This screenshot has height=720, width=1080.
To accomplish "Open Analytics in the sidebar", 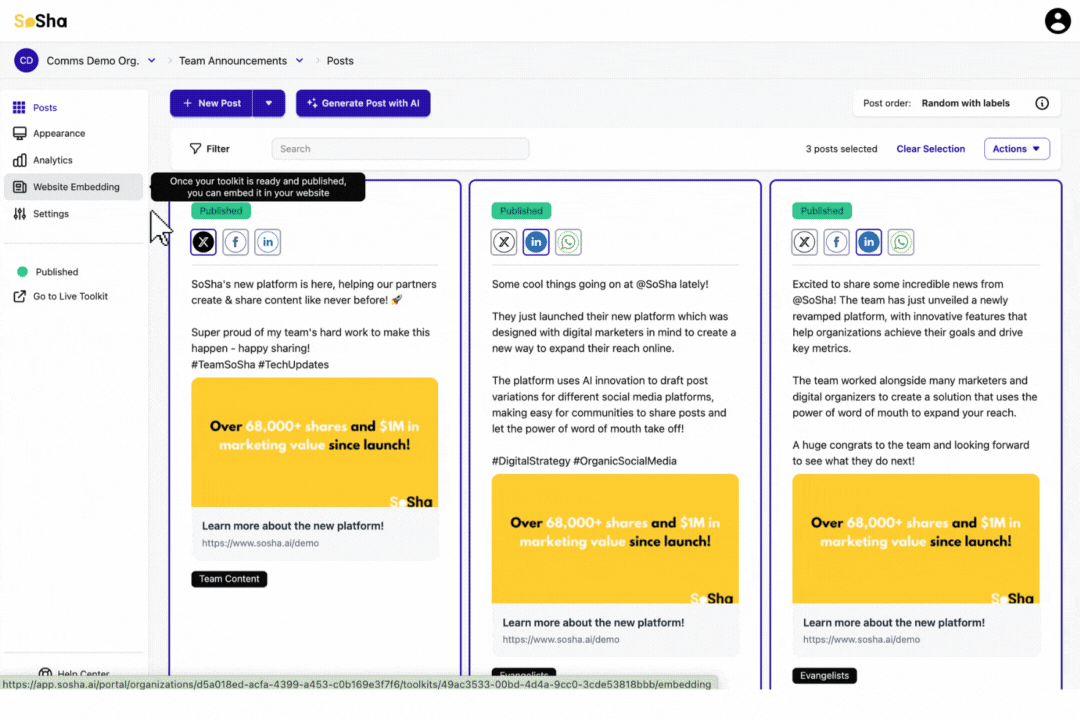I will [73, 160].
